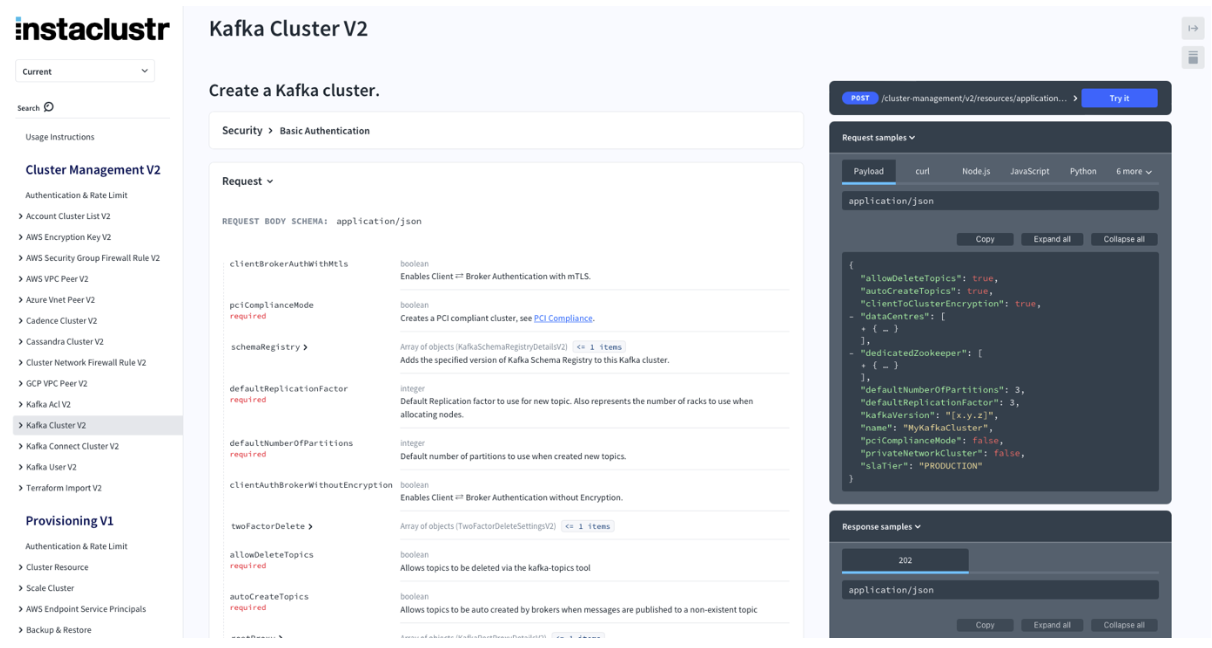Click the arrow next to POST endpoint path
Screen dimensions: 1212x648
[x=1074, y=98]
